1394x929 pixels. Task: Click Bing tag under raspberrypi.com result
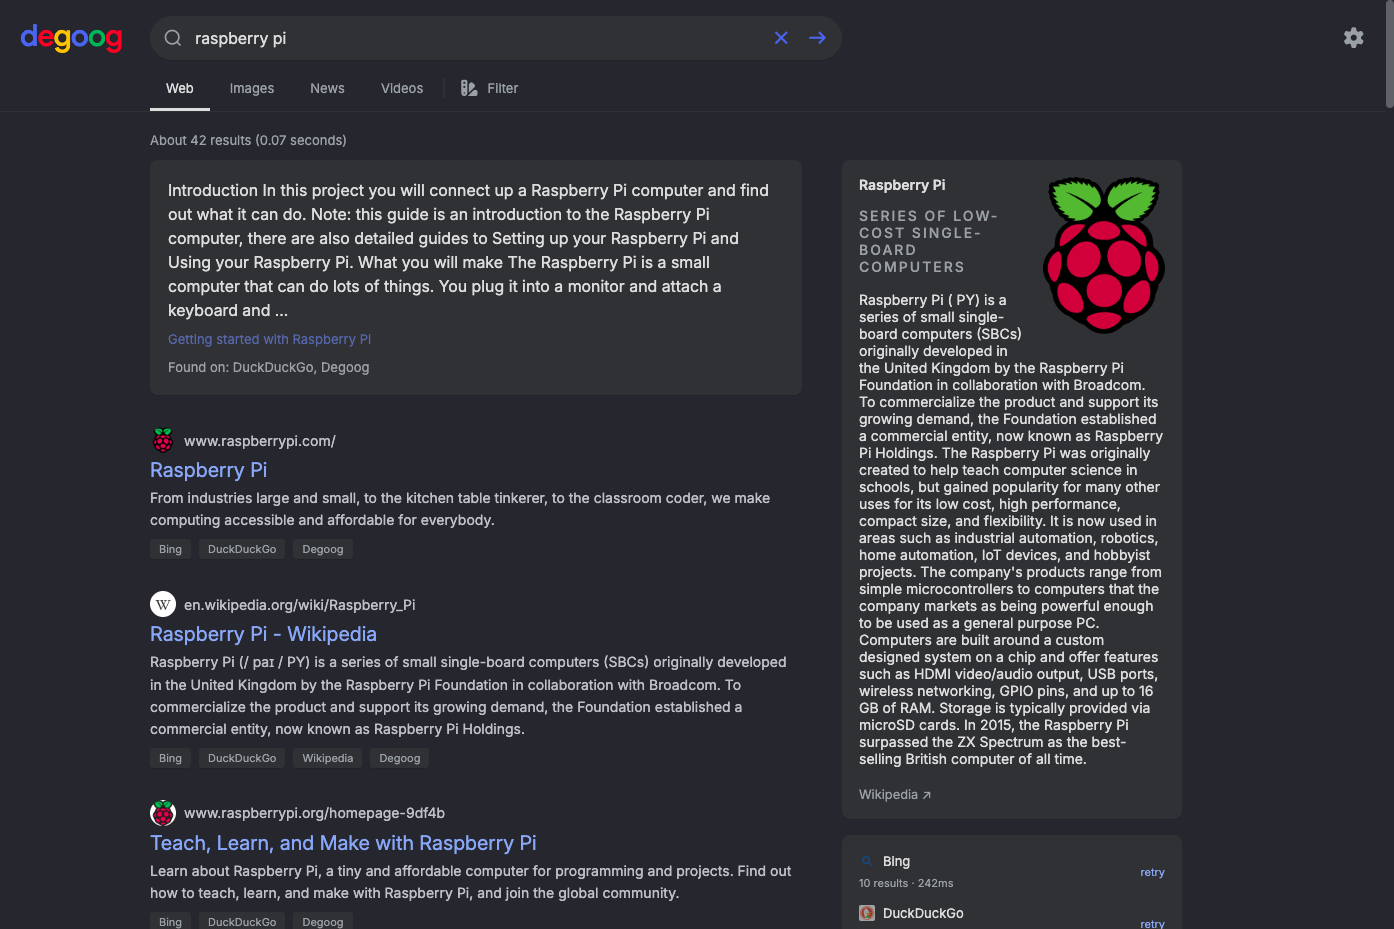171,549
